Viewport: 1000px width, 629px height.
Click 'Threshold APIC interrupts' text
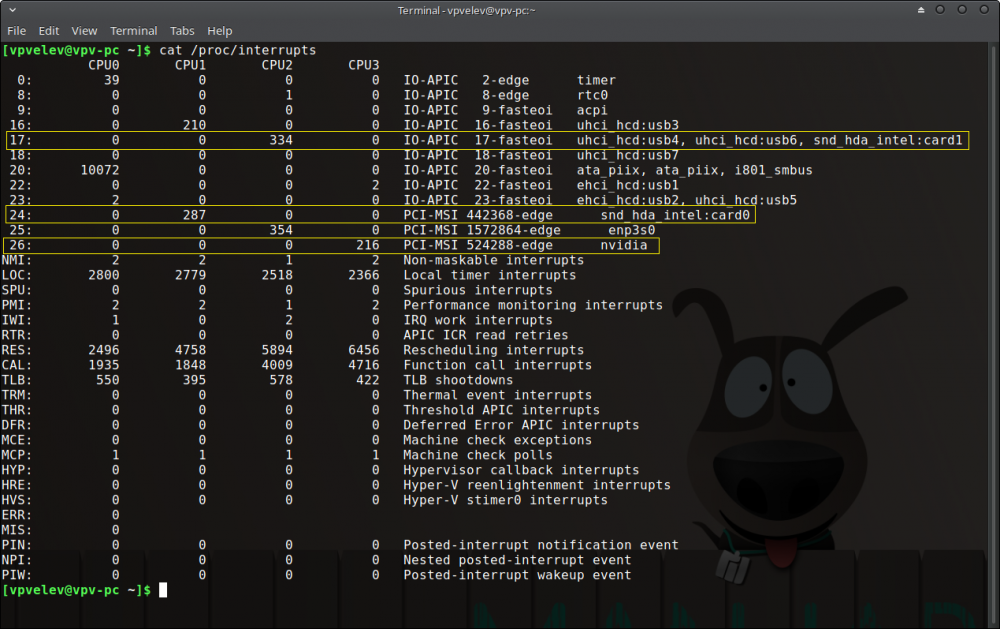point(501,410)
